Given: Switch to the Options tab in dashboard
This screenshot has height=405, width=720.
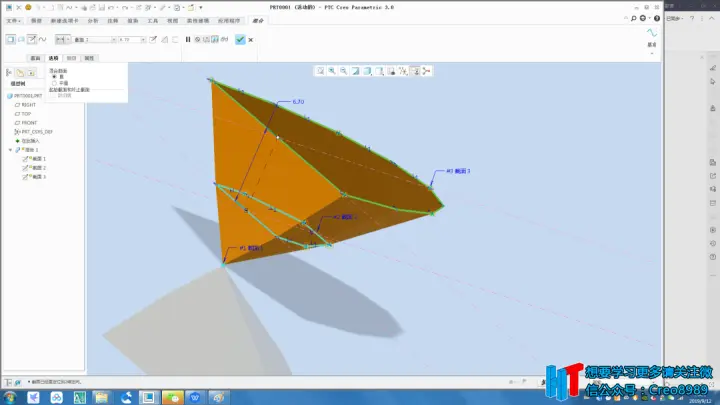Looking at the screenshot, I should pyautogui.click(x=54, y=58).
